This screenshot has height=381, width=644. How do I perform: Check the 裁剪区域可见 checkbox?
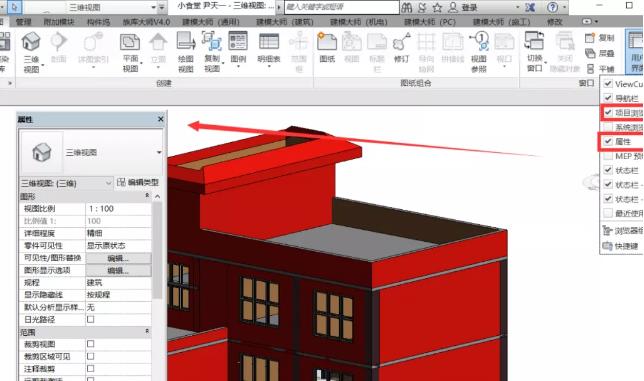click(x=90, y=356)
